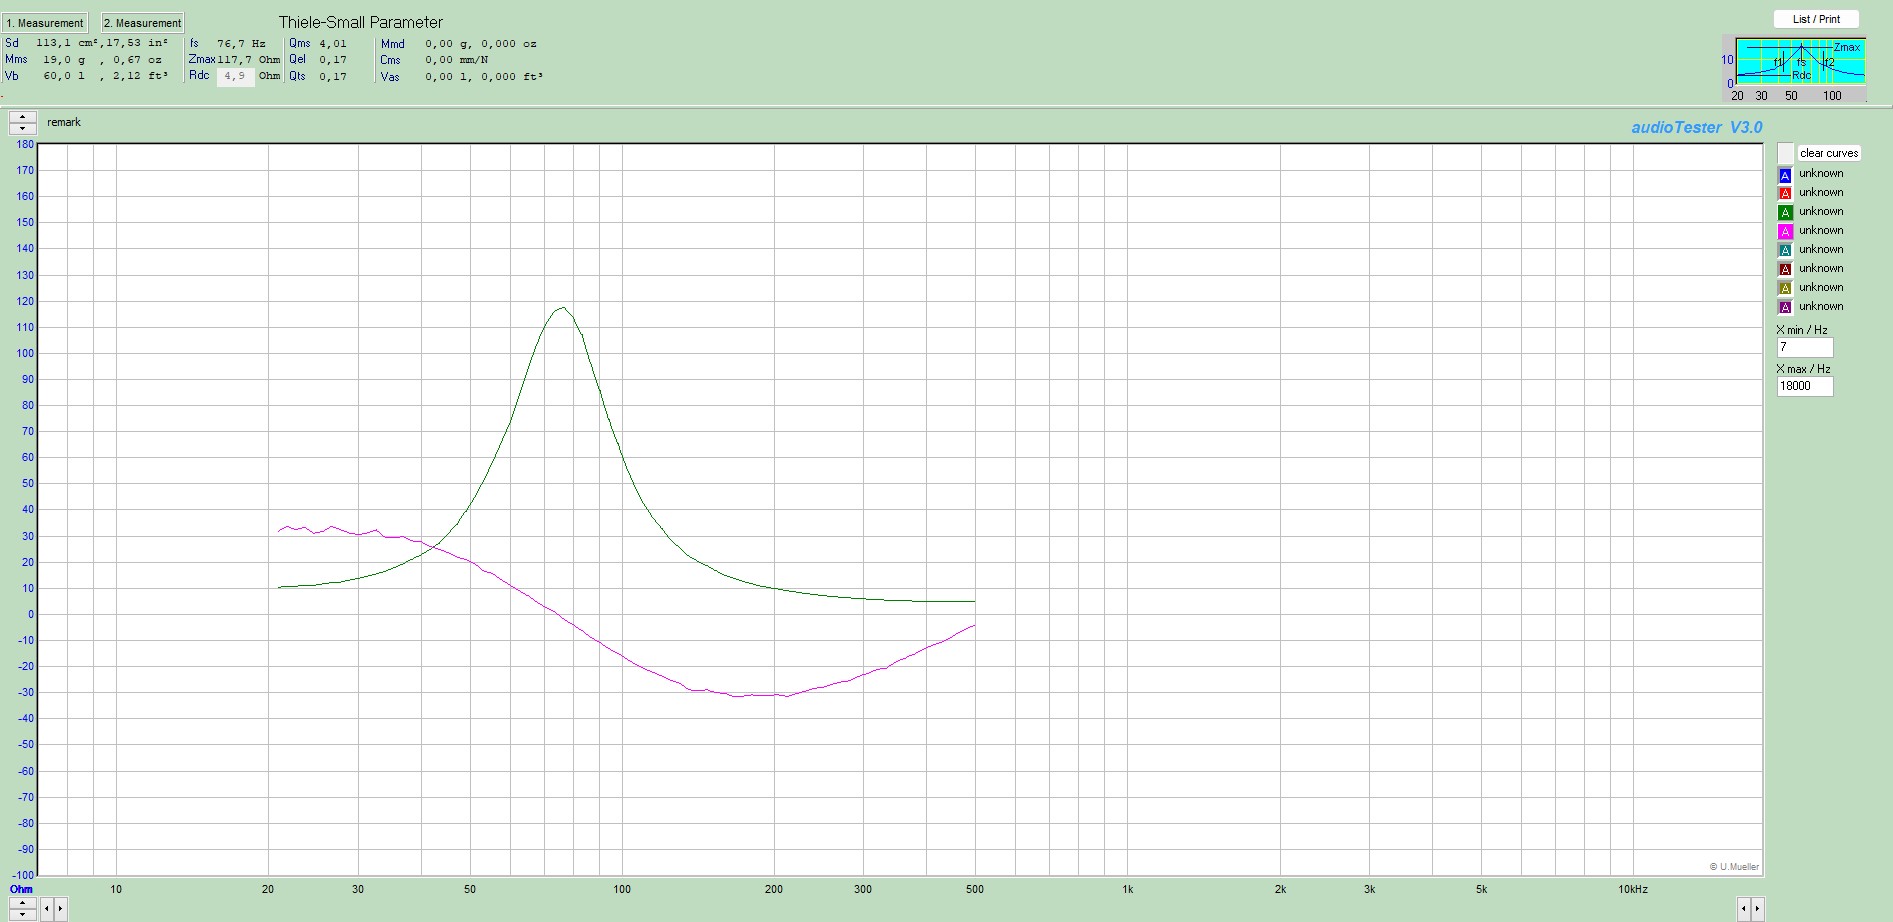Click the down arrow stepper below Ohm label
Viewport: 1893px width, 922px height.
(22, 915)
